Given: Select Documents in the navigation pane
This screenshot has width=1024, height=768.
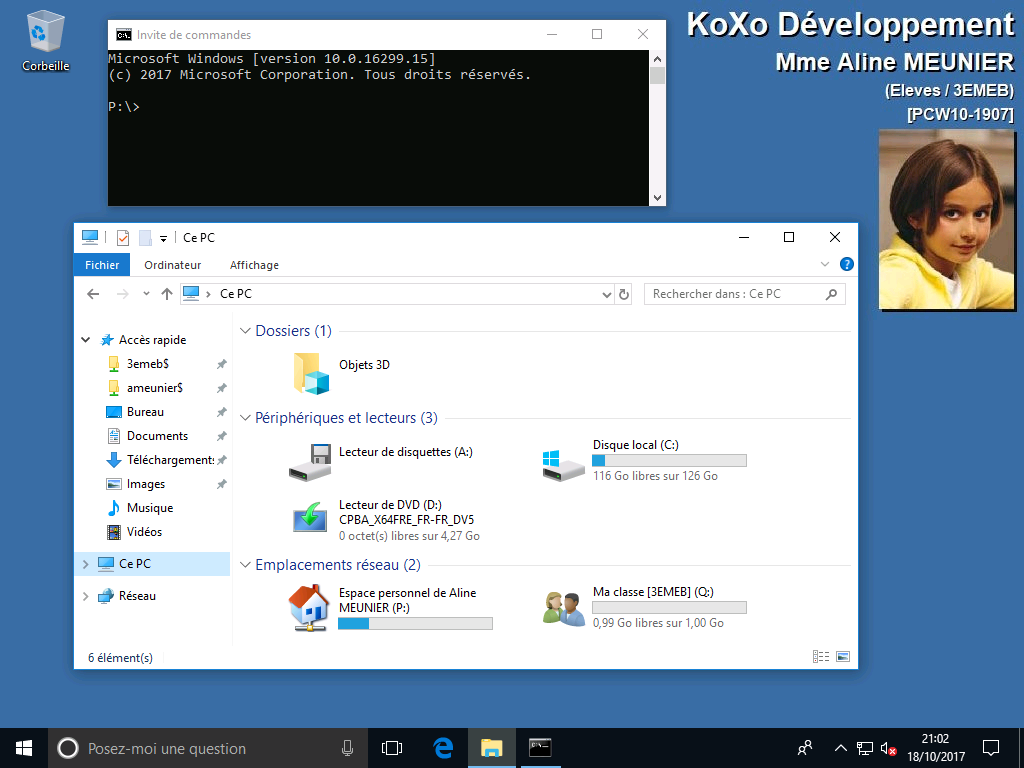Looking at the screenshot, I should click(x=157, y=436).
